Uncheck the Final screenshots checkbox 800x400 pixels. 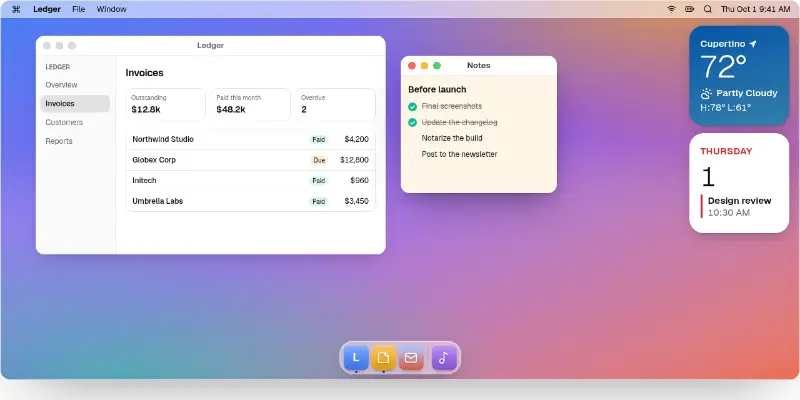click(x=412, y=107)
